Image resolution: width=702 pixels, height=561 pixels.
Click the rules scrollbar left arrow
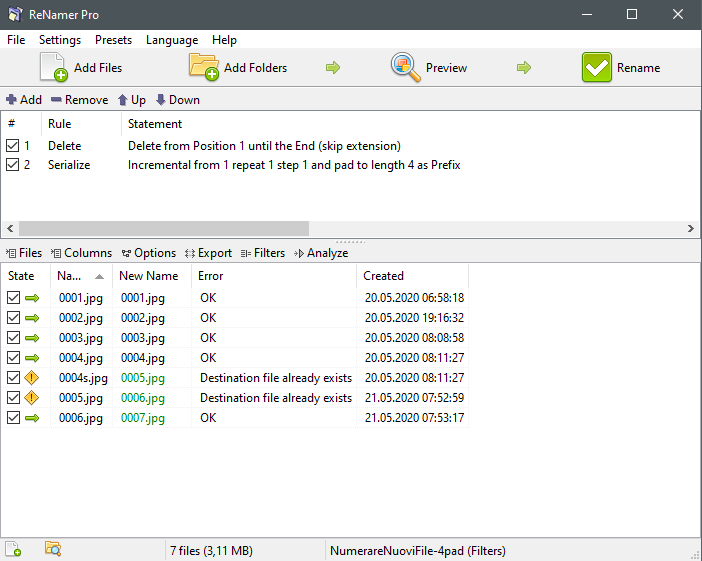coord(10,228)
